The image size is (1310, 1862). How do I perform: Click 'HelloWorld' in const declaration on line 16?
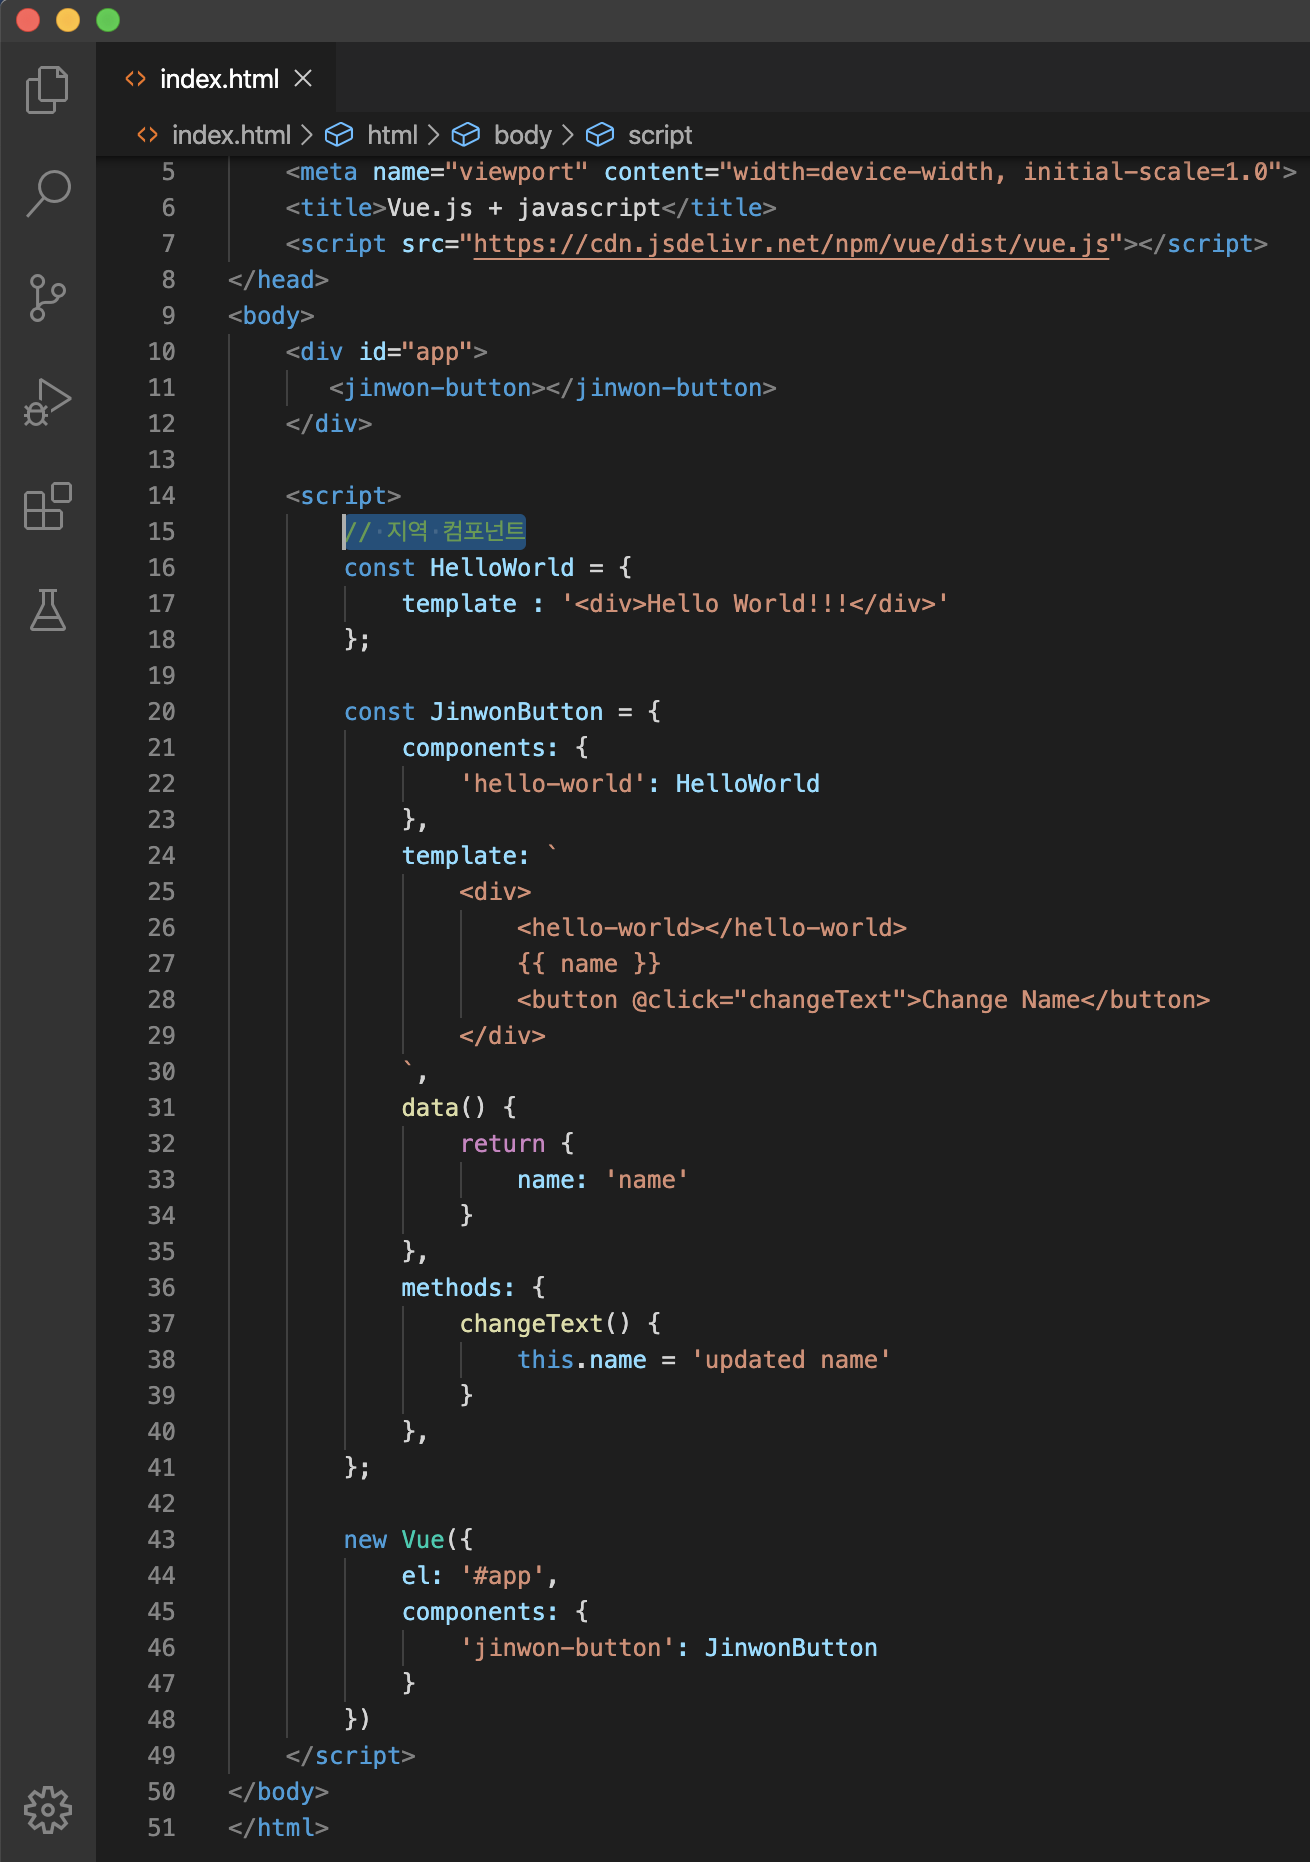502,568
